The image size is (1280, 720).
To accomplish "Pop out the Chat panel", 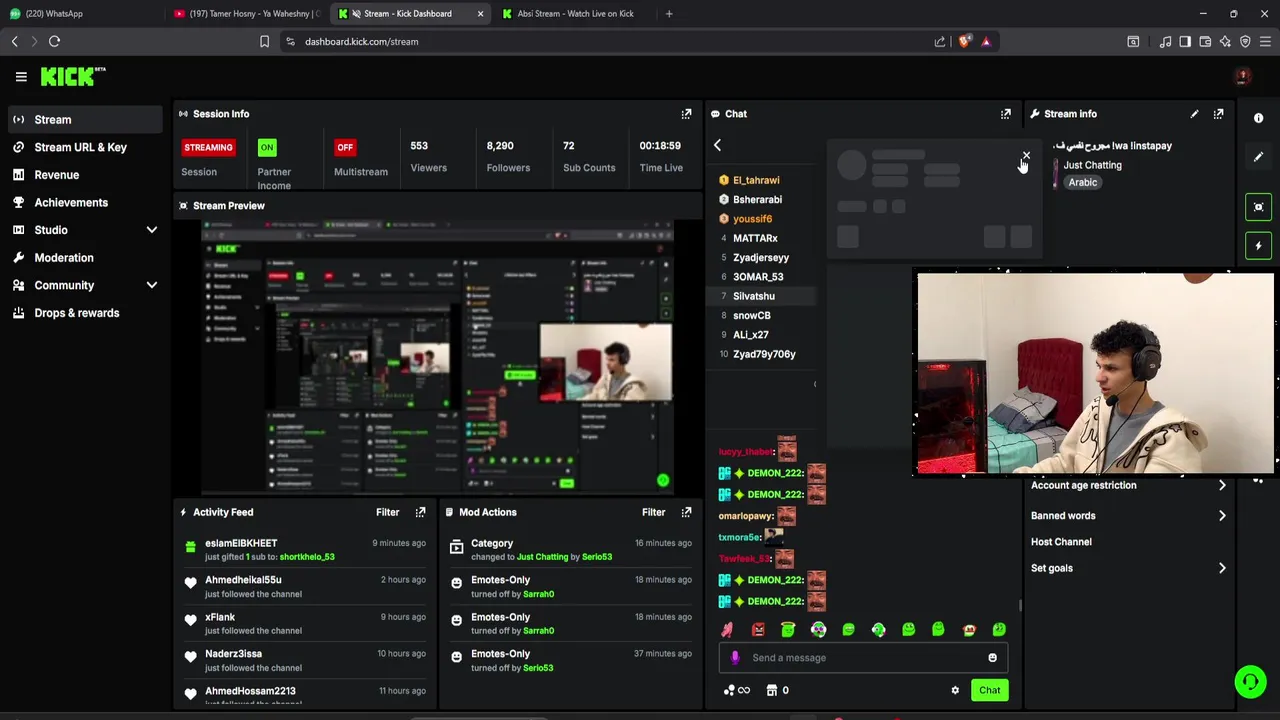I will (1005, 114).
